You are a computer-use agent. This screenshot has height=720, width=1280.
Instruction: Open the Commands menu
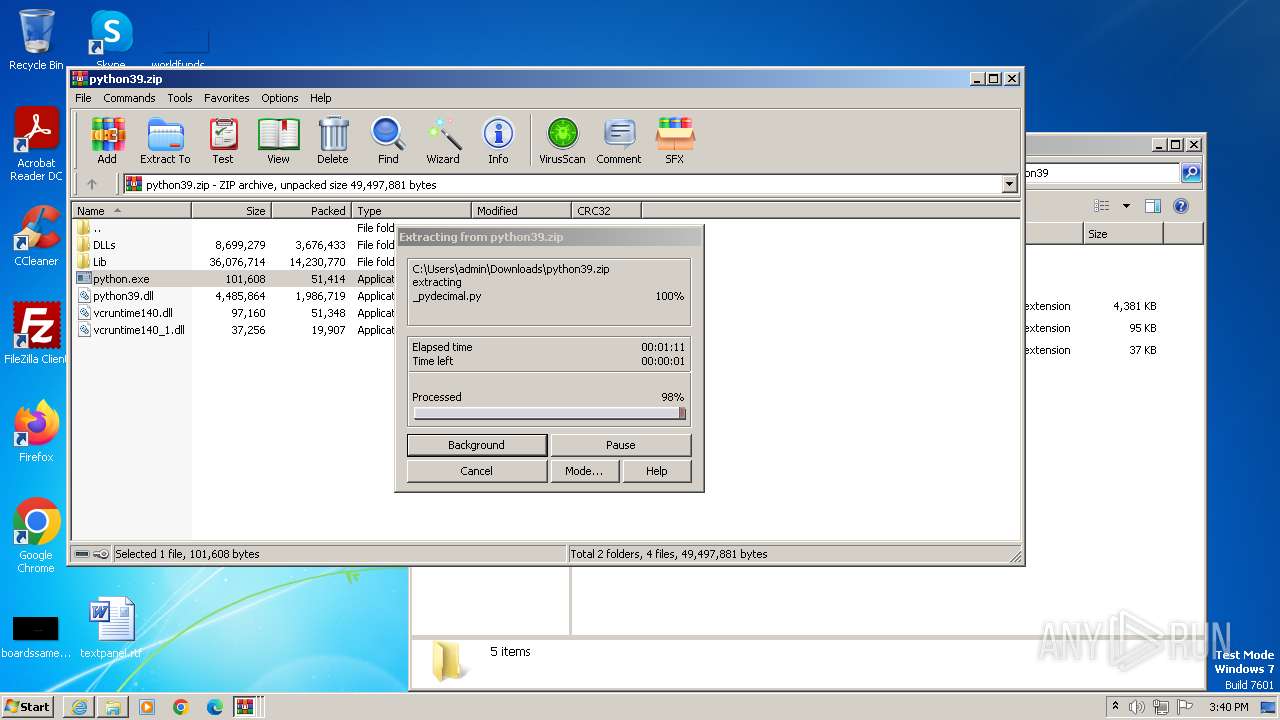(129, 98)
